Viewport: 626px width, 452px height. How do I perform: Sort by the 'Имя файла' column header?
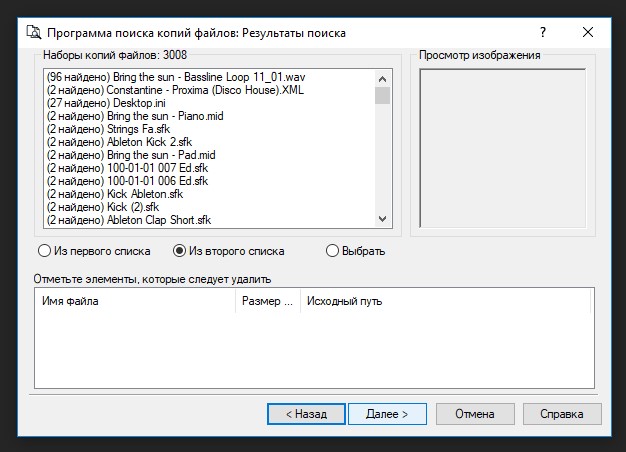[135, 301]
